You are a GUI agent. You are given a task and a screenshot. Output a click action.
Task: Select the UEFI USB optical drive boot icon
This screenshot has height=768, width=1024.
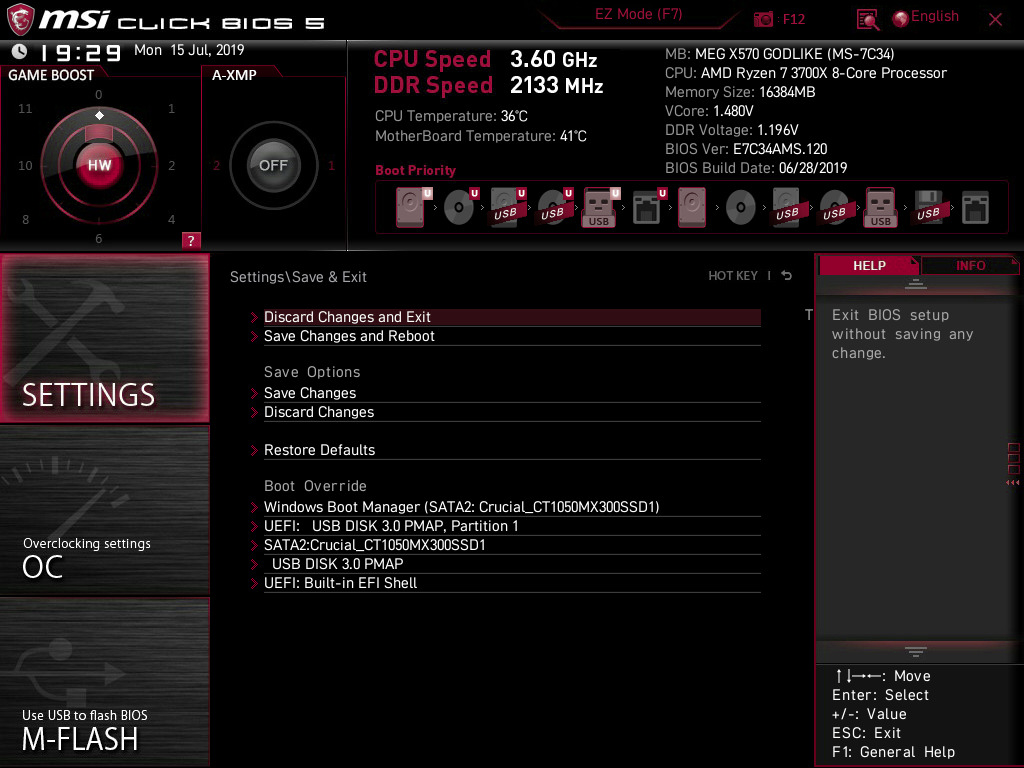554,207
